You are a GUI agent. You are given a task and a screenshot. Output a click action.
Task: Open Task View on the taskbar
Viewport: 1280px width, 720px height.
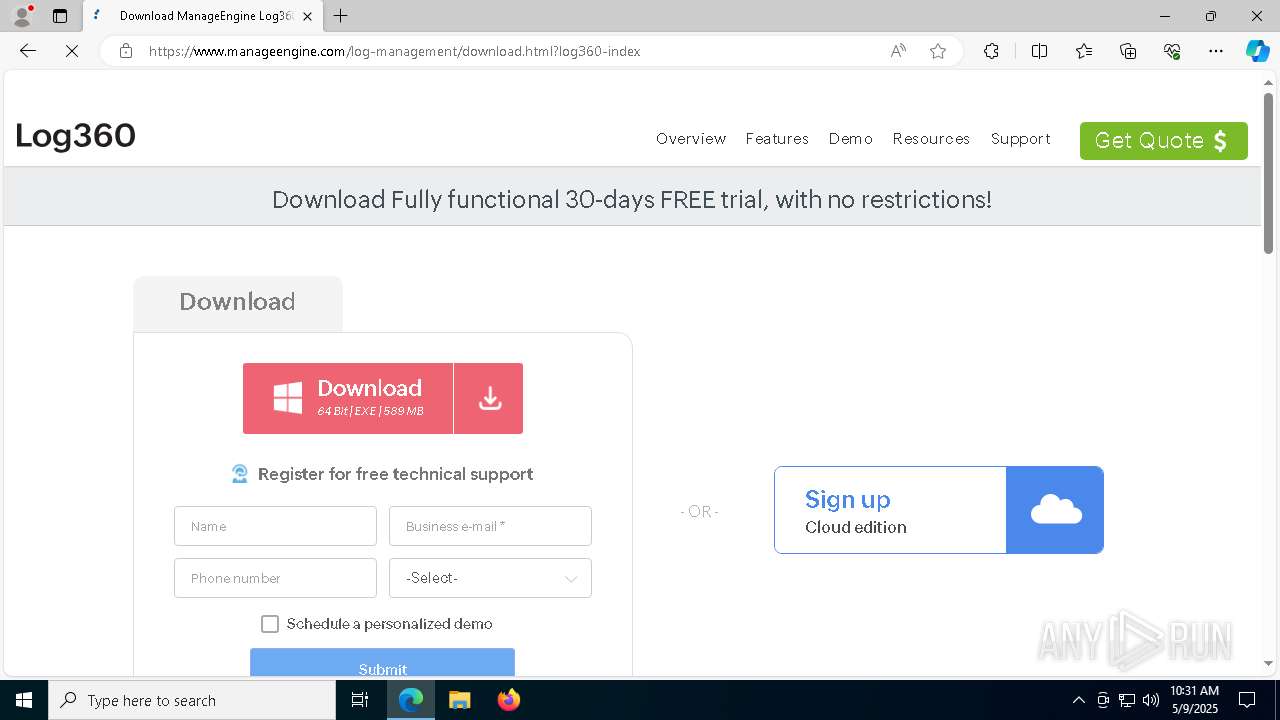pyautogui.click(x=360, y=700)
